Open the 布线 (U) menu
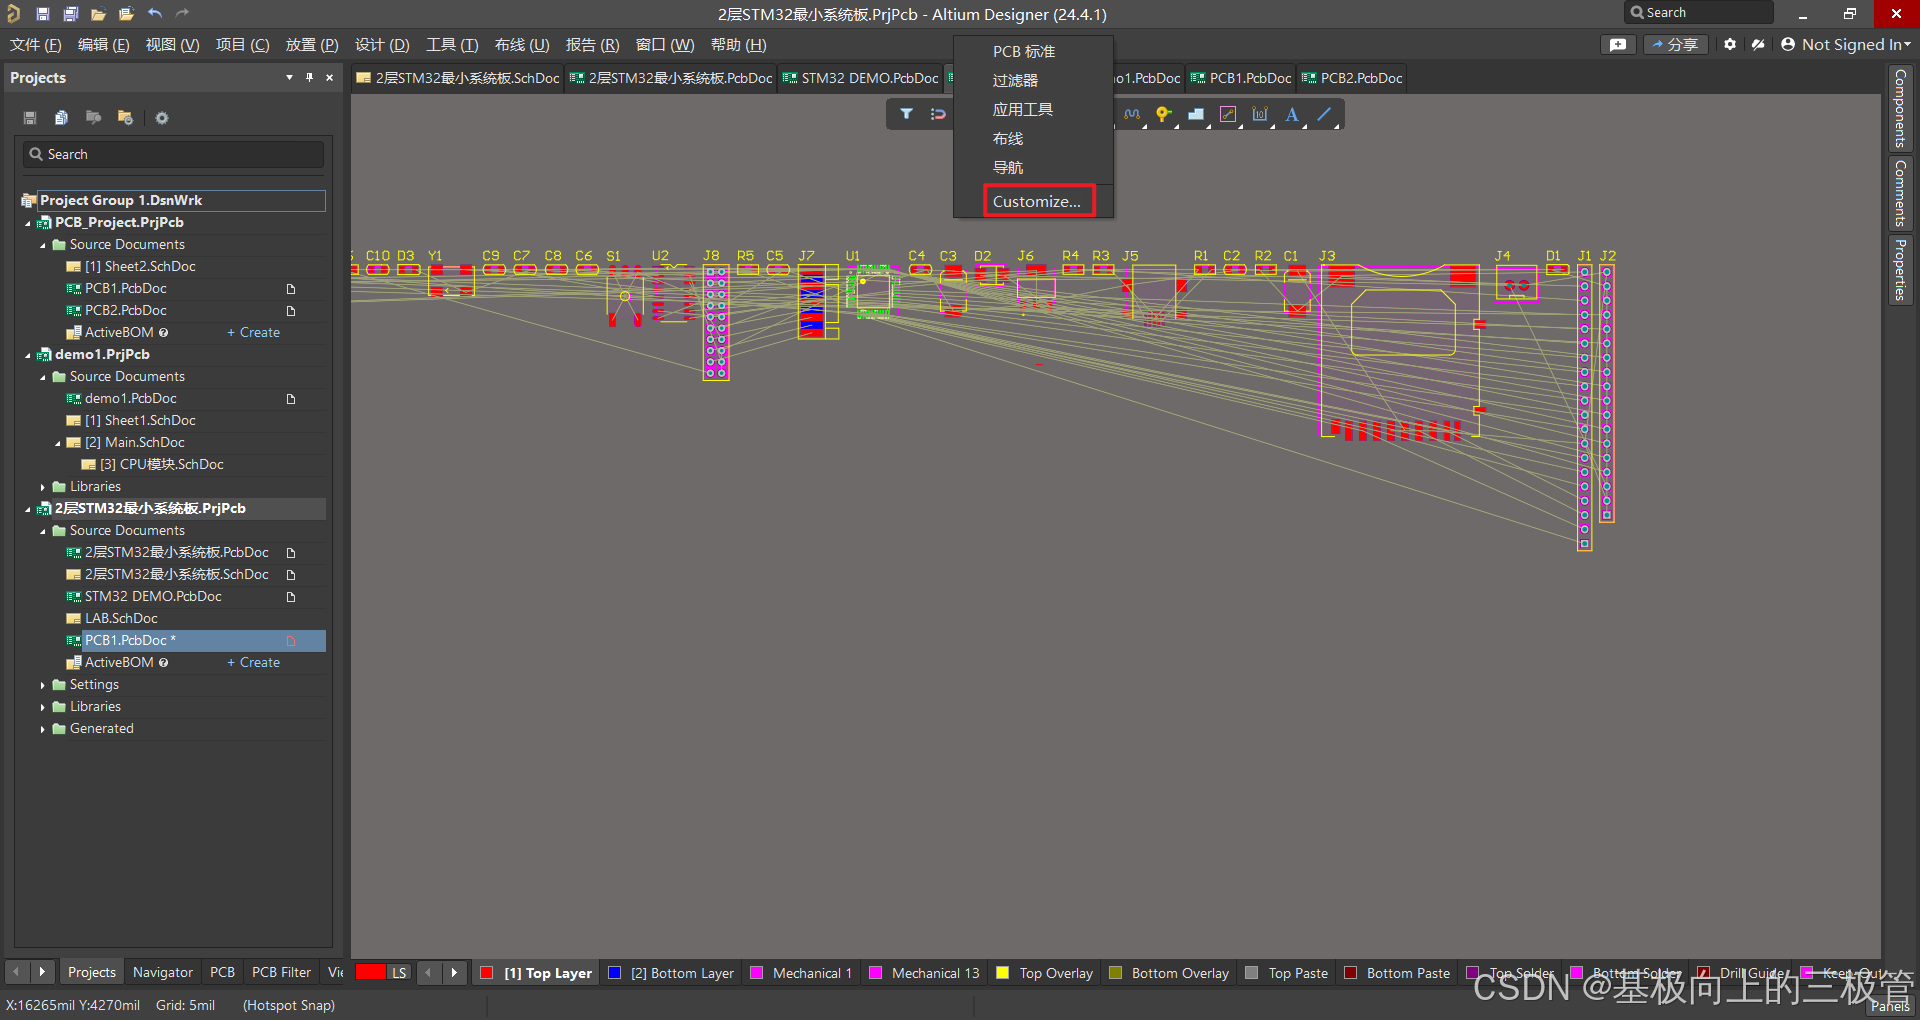The width and height of the screenshot is (1920, 1020). tap(522, 45)
